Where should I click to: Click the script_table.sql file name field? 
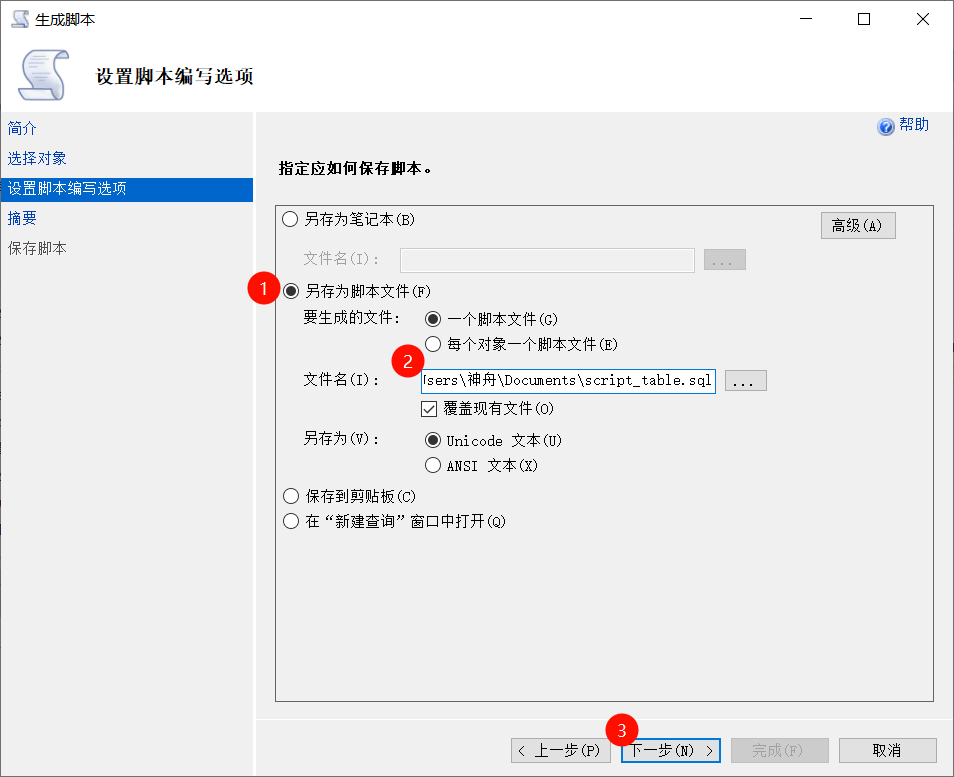(568, 381)
